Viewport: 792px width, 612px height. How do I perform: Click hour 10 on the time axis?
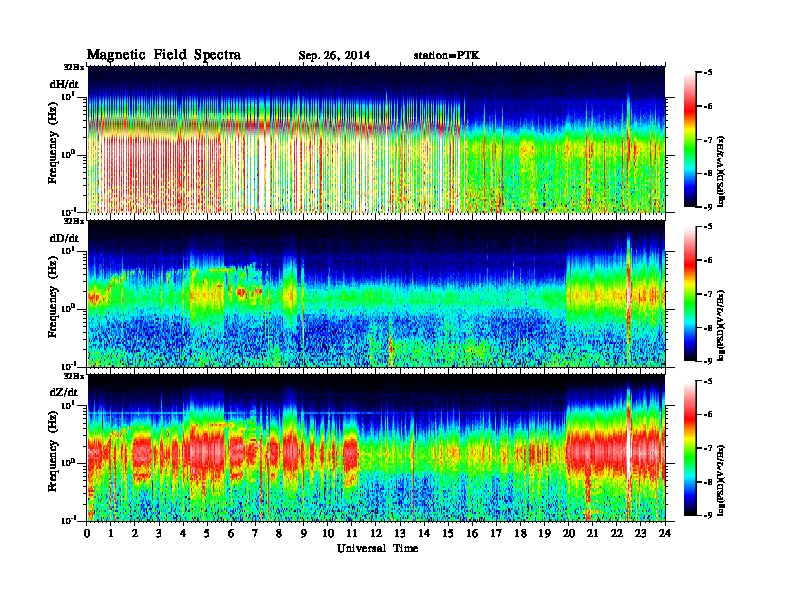[328, 533]
